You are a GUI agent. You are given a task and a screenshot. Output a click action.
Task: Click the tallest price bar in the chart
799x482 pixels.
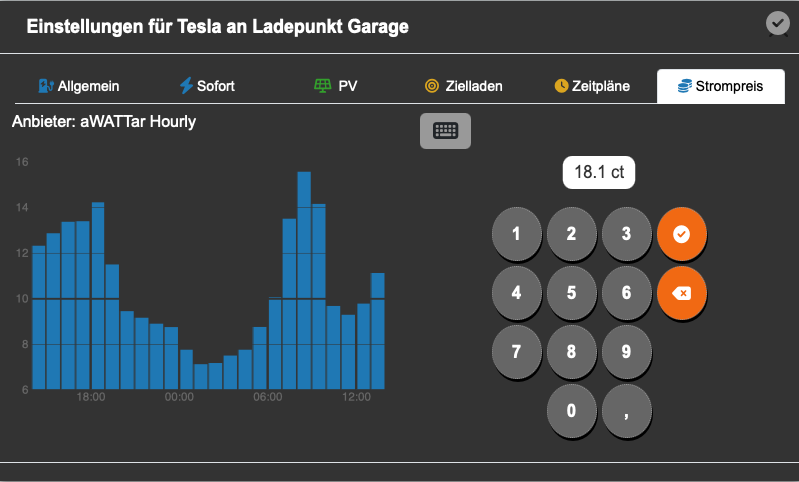pos(304,280)
